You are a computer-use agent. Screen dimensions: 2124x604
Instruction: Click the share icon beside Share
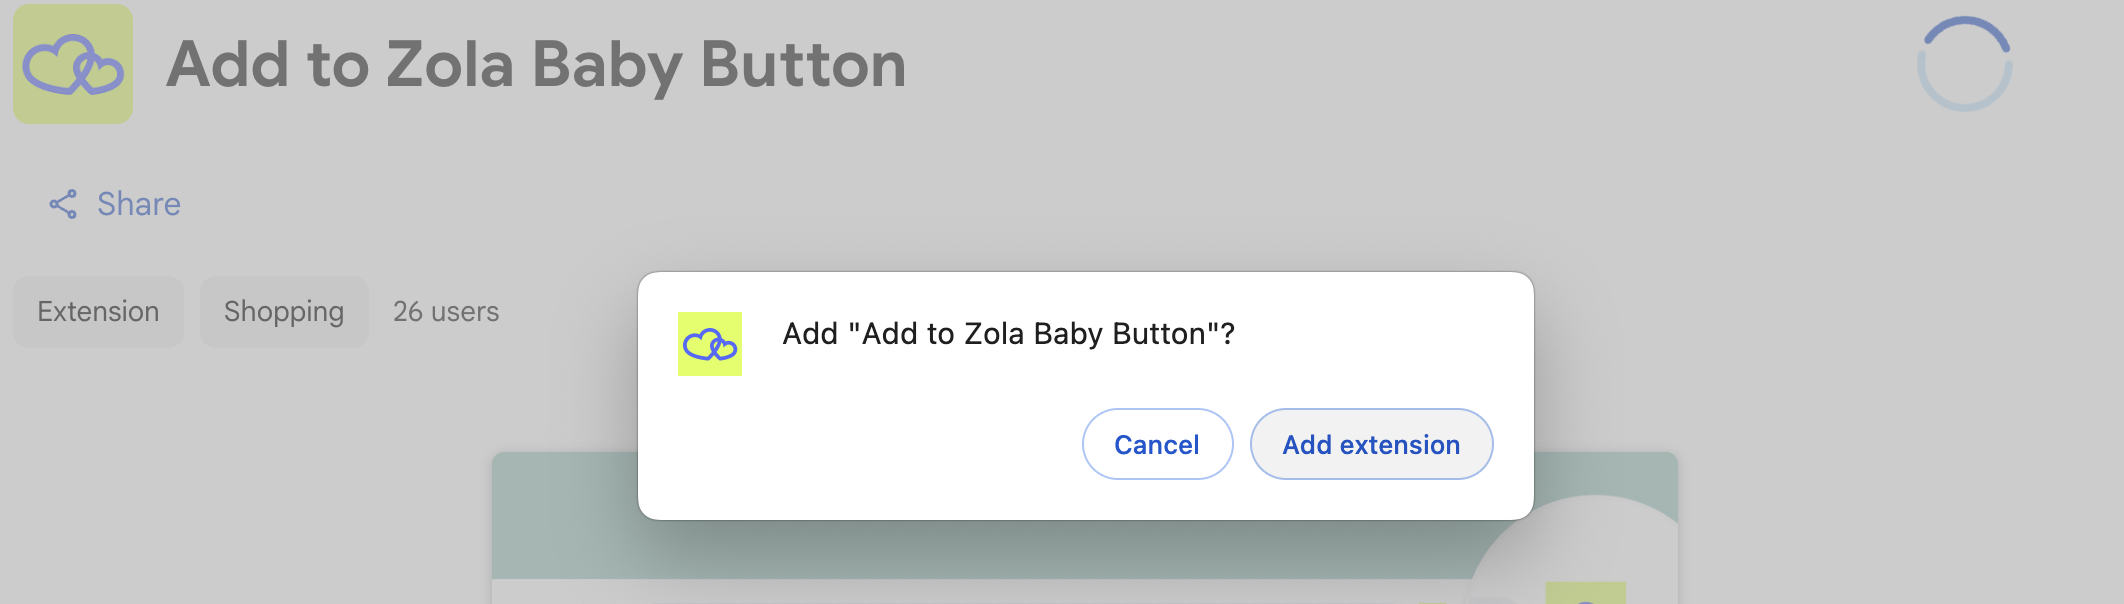[x=63, y=204]
